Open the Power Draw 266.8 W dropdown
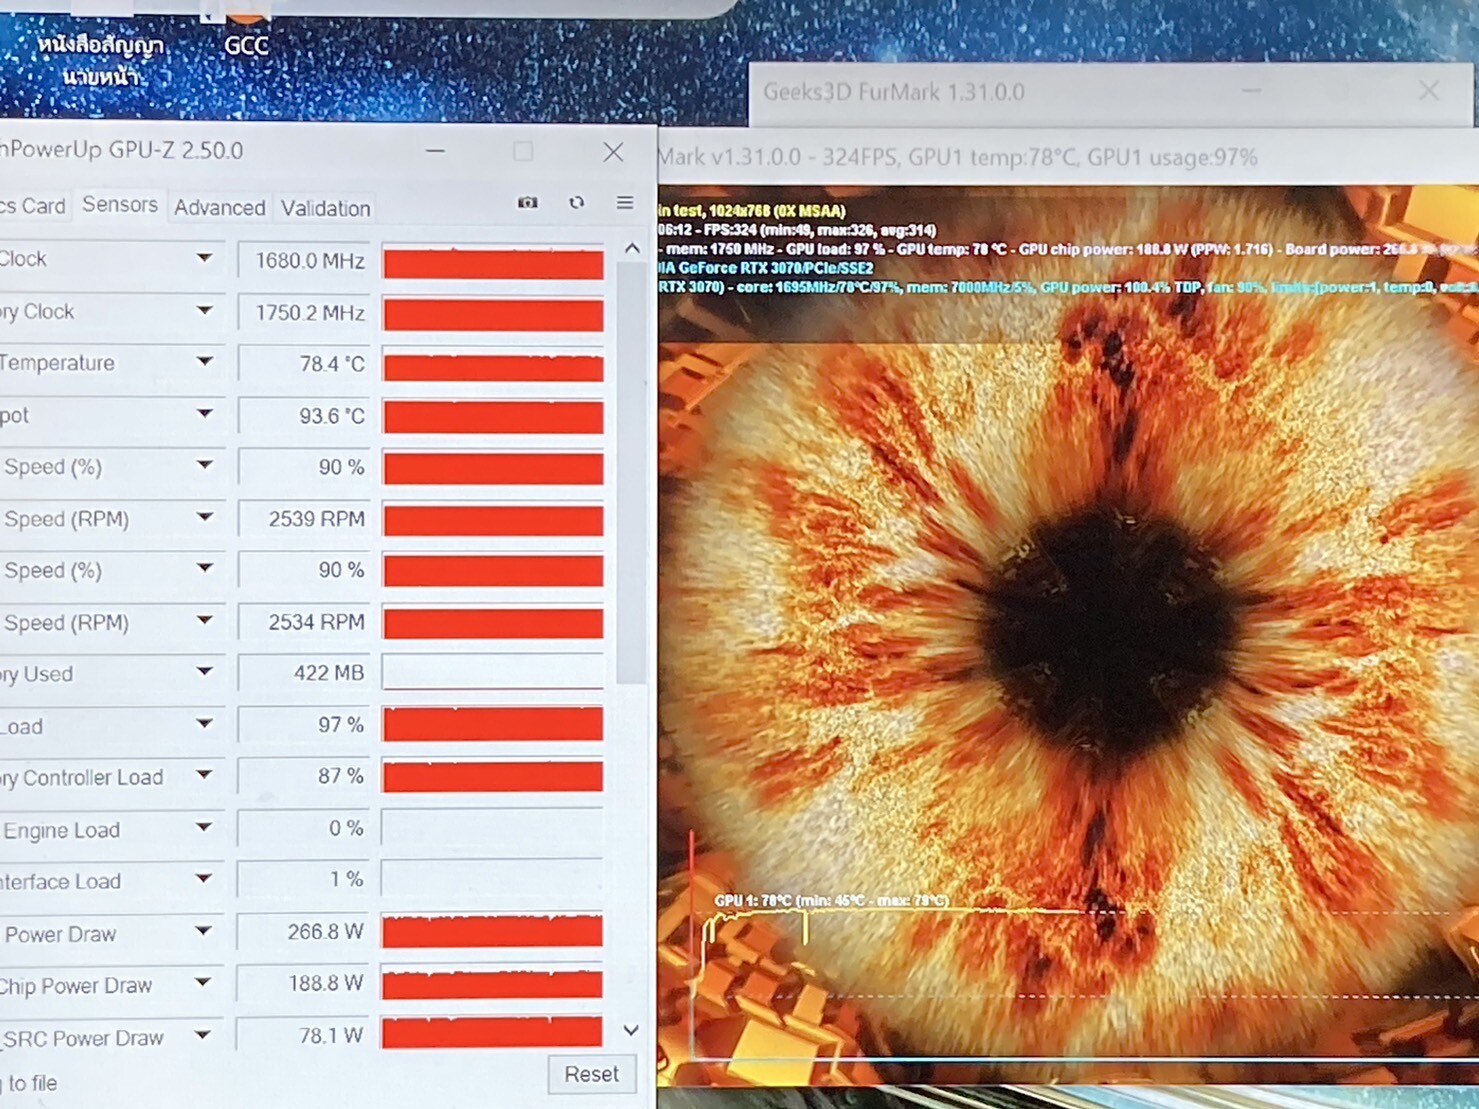The height and width of the screenshot is (1109, 1479). [x=203, y=931]
